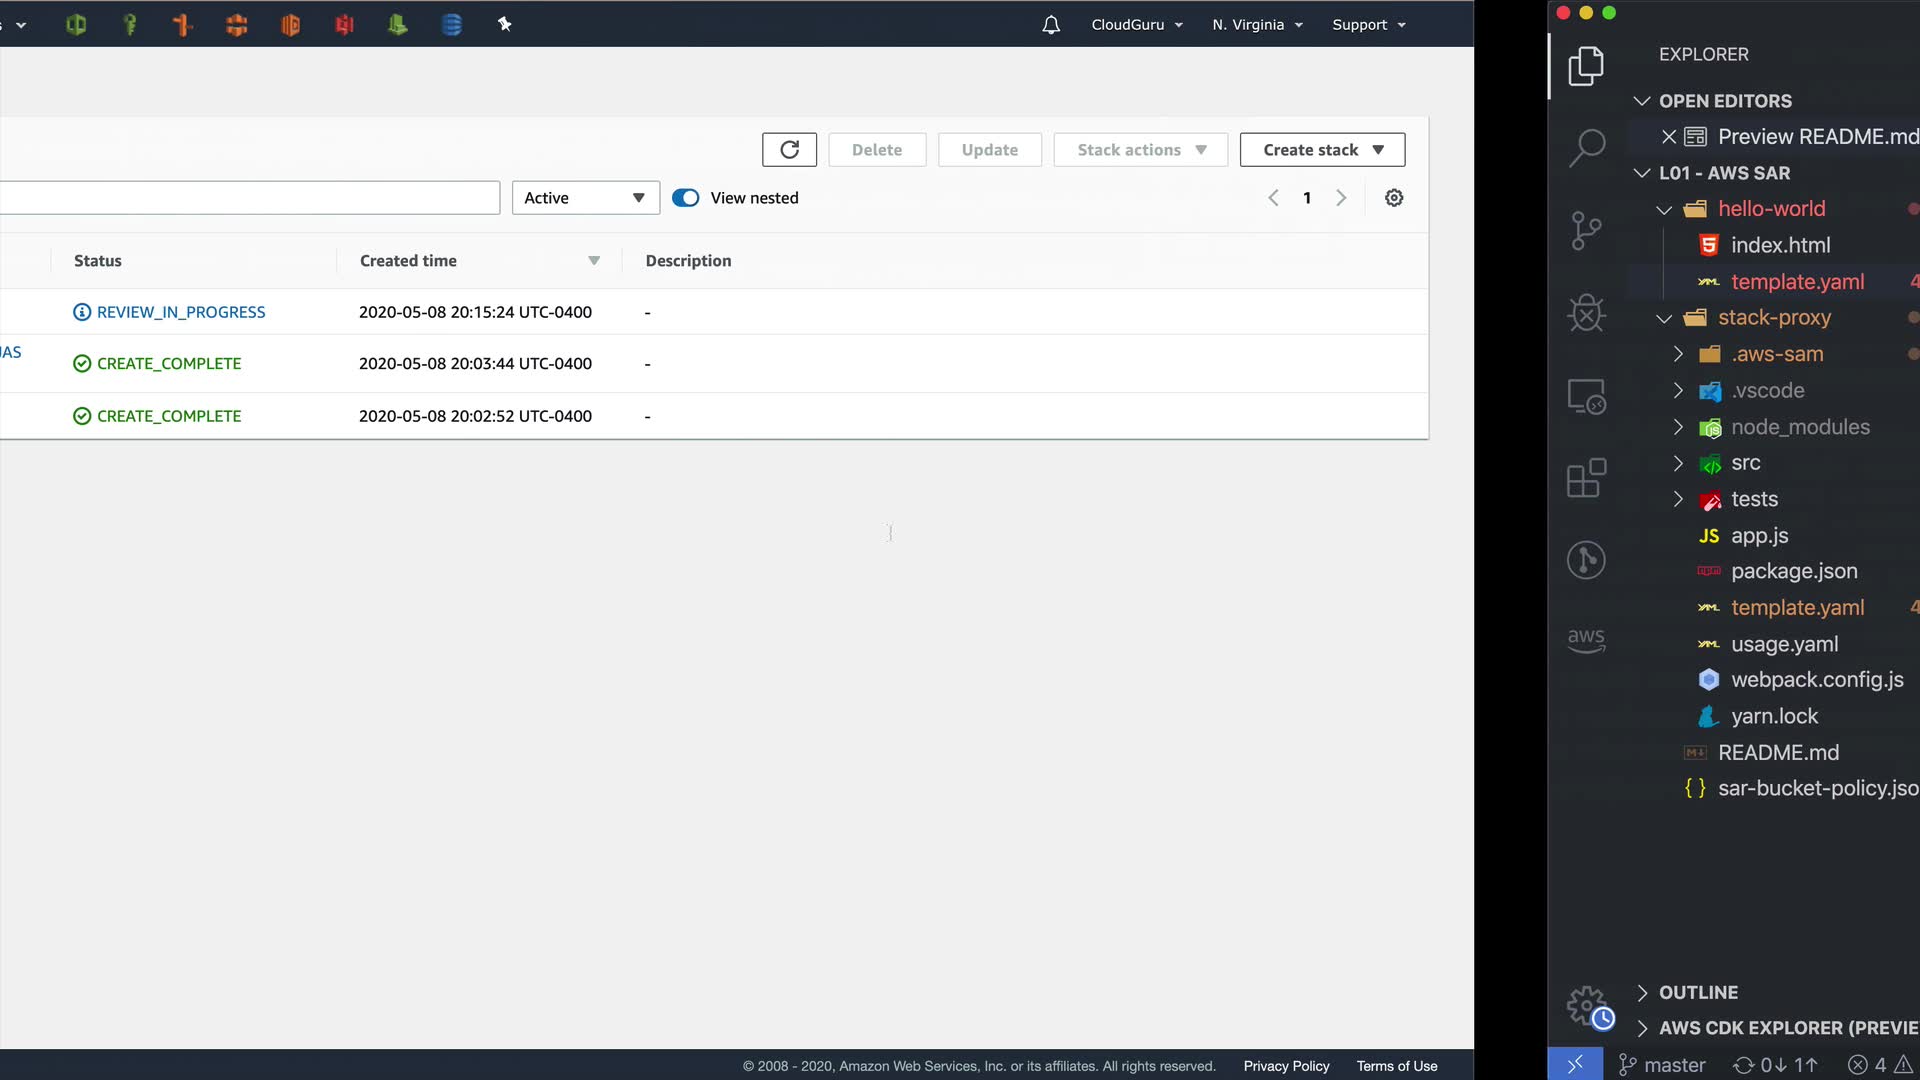1920x1080 pixels.
Task: Toggle the View nested switch
Action: 686,198
